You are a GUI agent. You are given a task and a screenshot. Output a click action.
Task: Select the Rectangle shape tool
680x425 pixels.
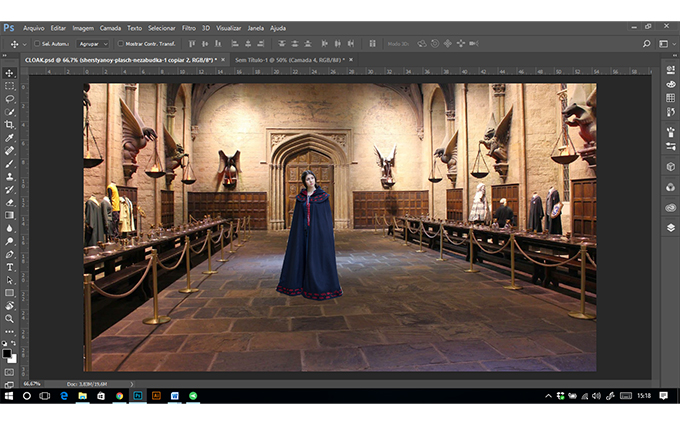pyautogui.click(x=9, y=293)
